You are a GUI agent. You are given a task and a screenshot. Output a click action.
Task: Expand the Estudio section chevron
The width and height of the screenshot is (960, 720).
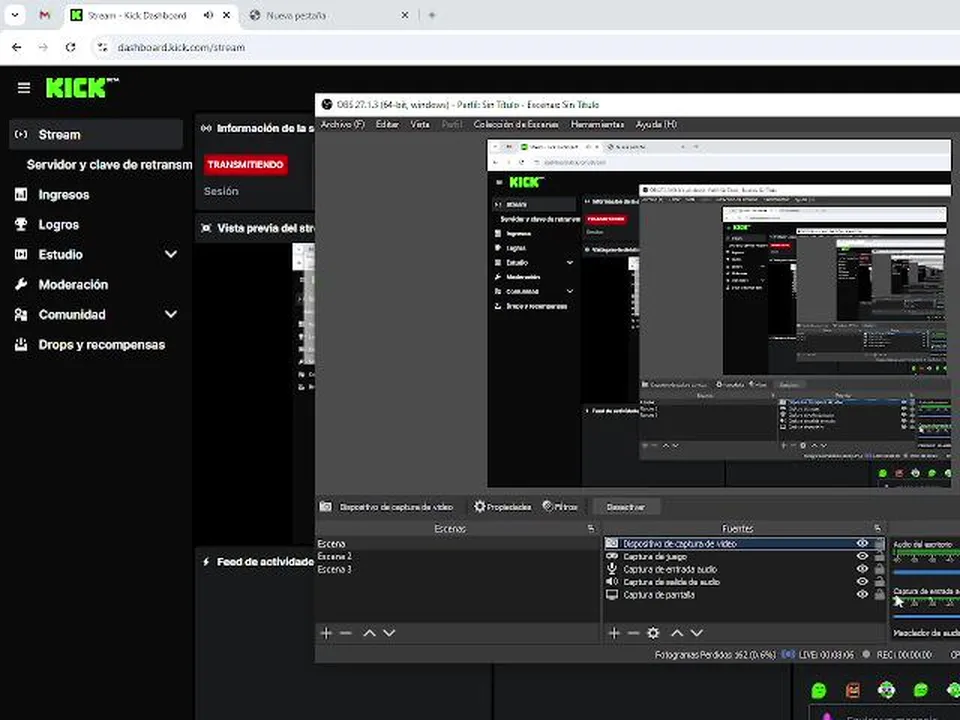click(171, 254)
